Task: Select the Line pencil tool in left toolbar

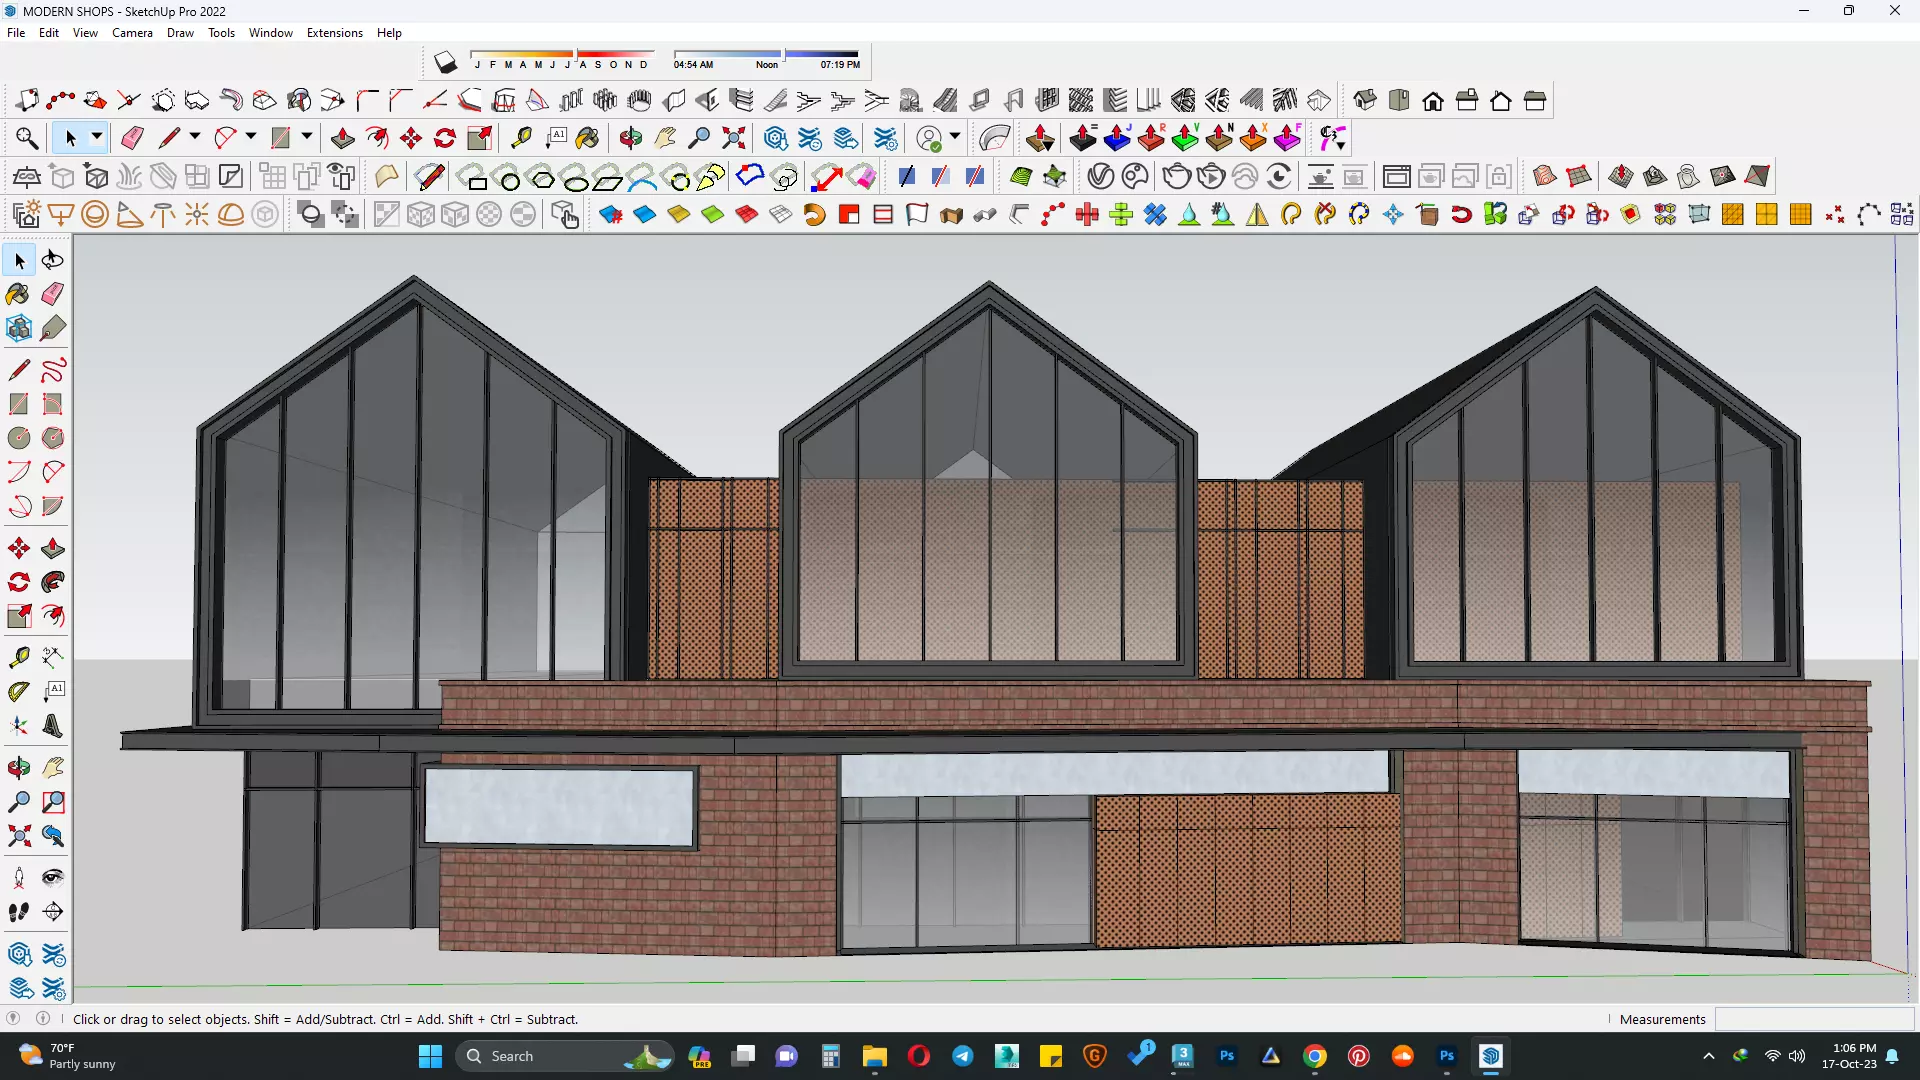Action: coord(19,370)
